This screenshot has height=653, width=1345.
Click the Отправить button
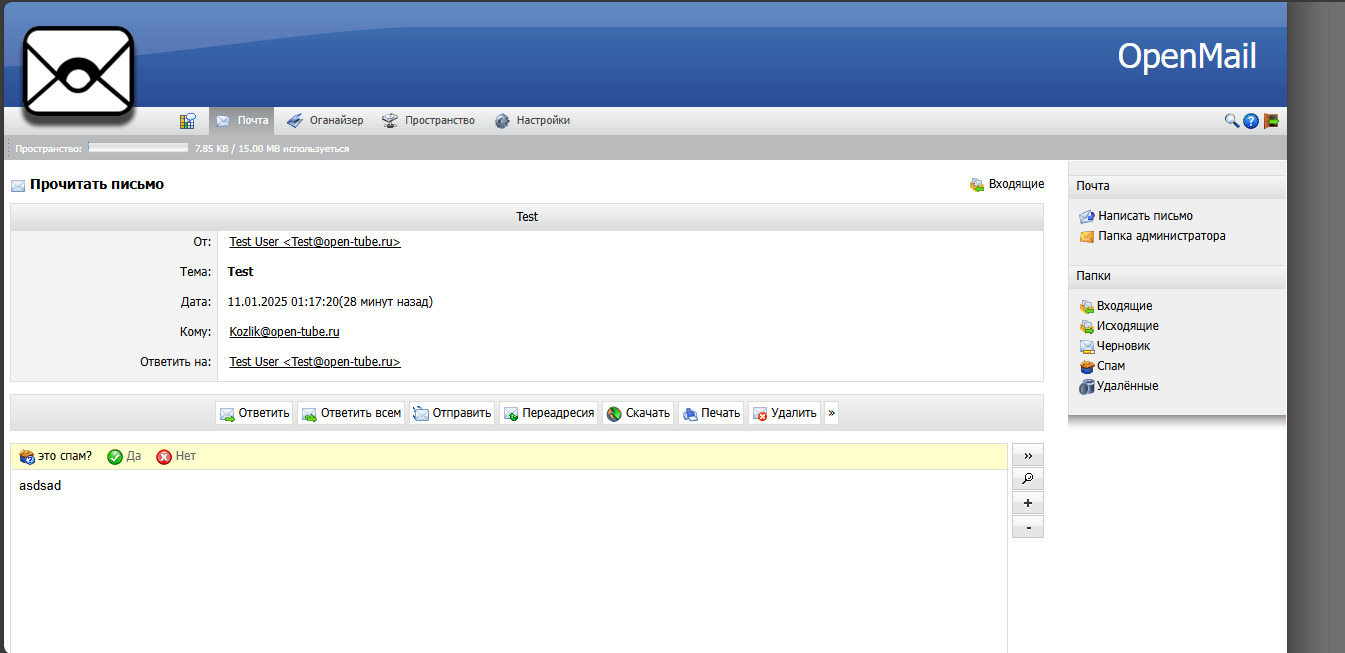tap(452, 413)
